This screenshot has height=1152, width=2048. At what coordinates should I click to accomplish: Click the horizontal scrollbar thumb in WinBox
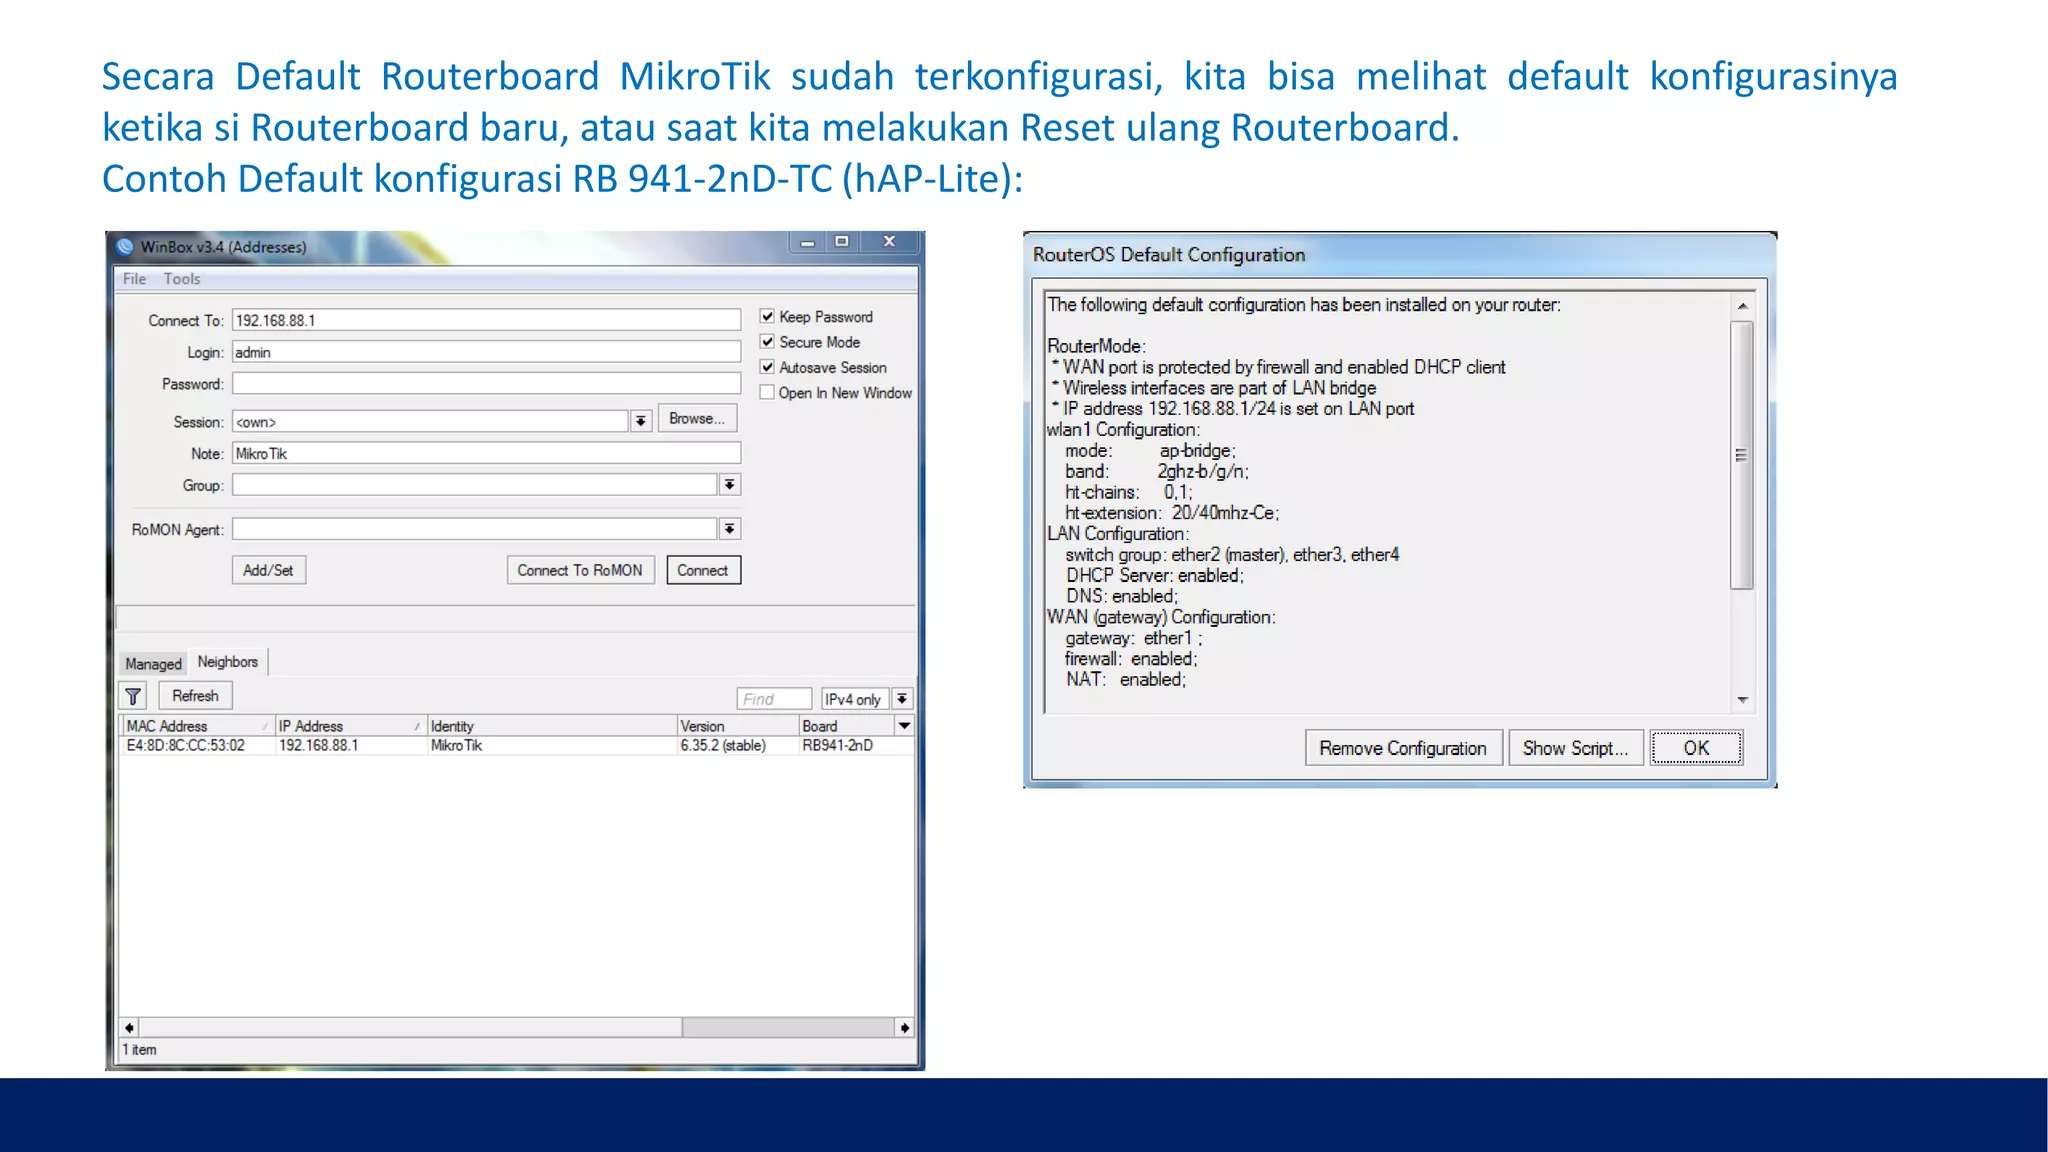tap(410, 1028)
